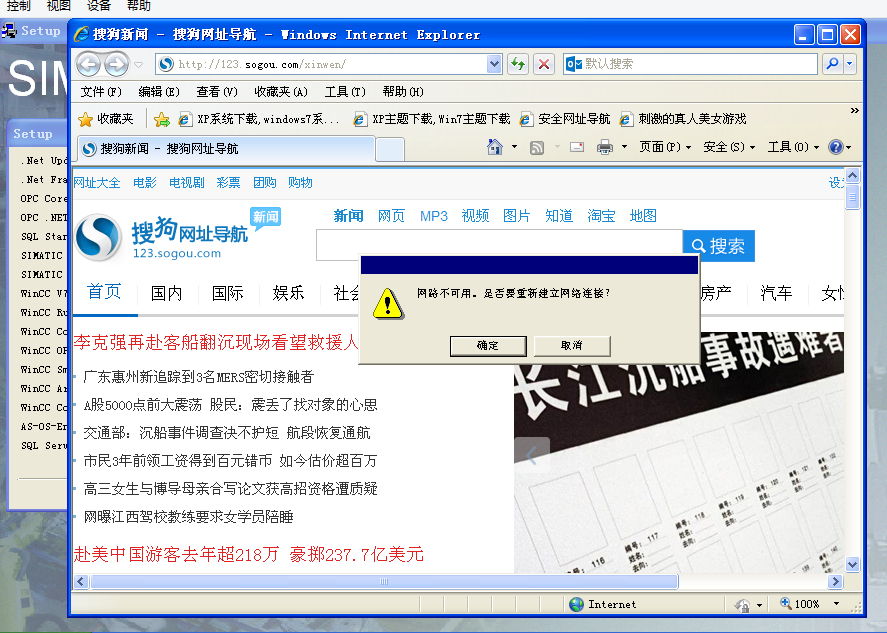Click the Home page icon
The image size is (887, 633).
coord(495,147)
